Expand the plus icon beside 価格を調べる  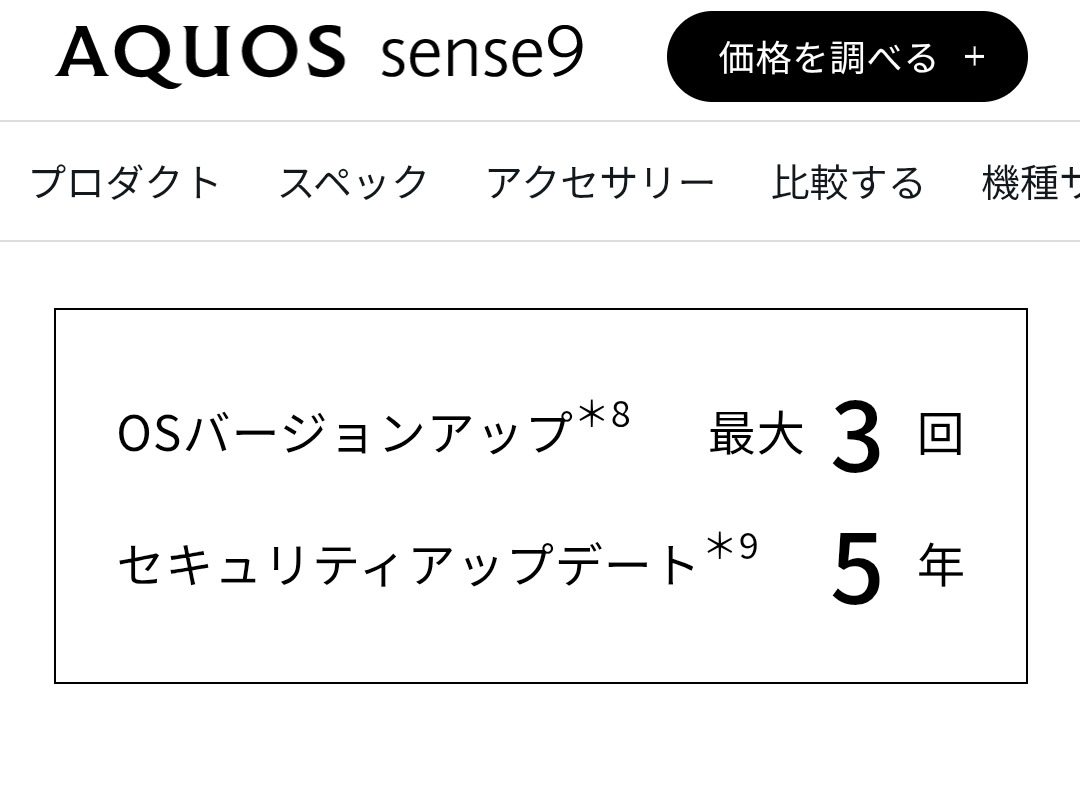974,57
